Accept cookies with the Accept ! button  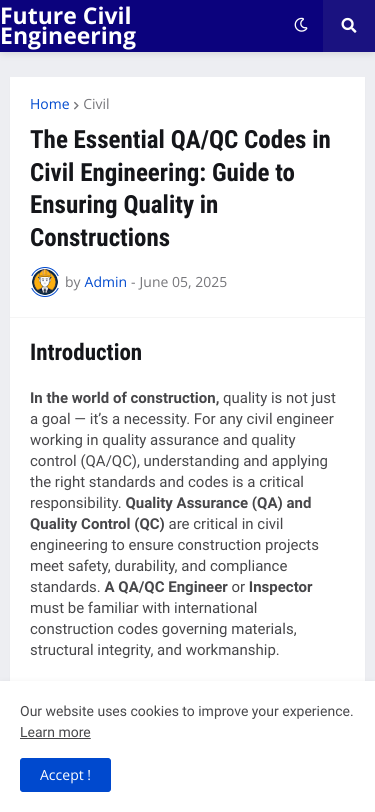65,775
